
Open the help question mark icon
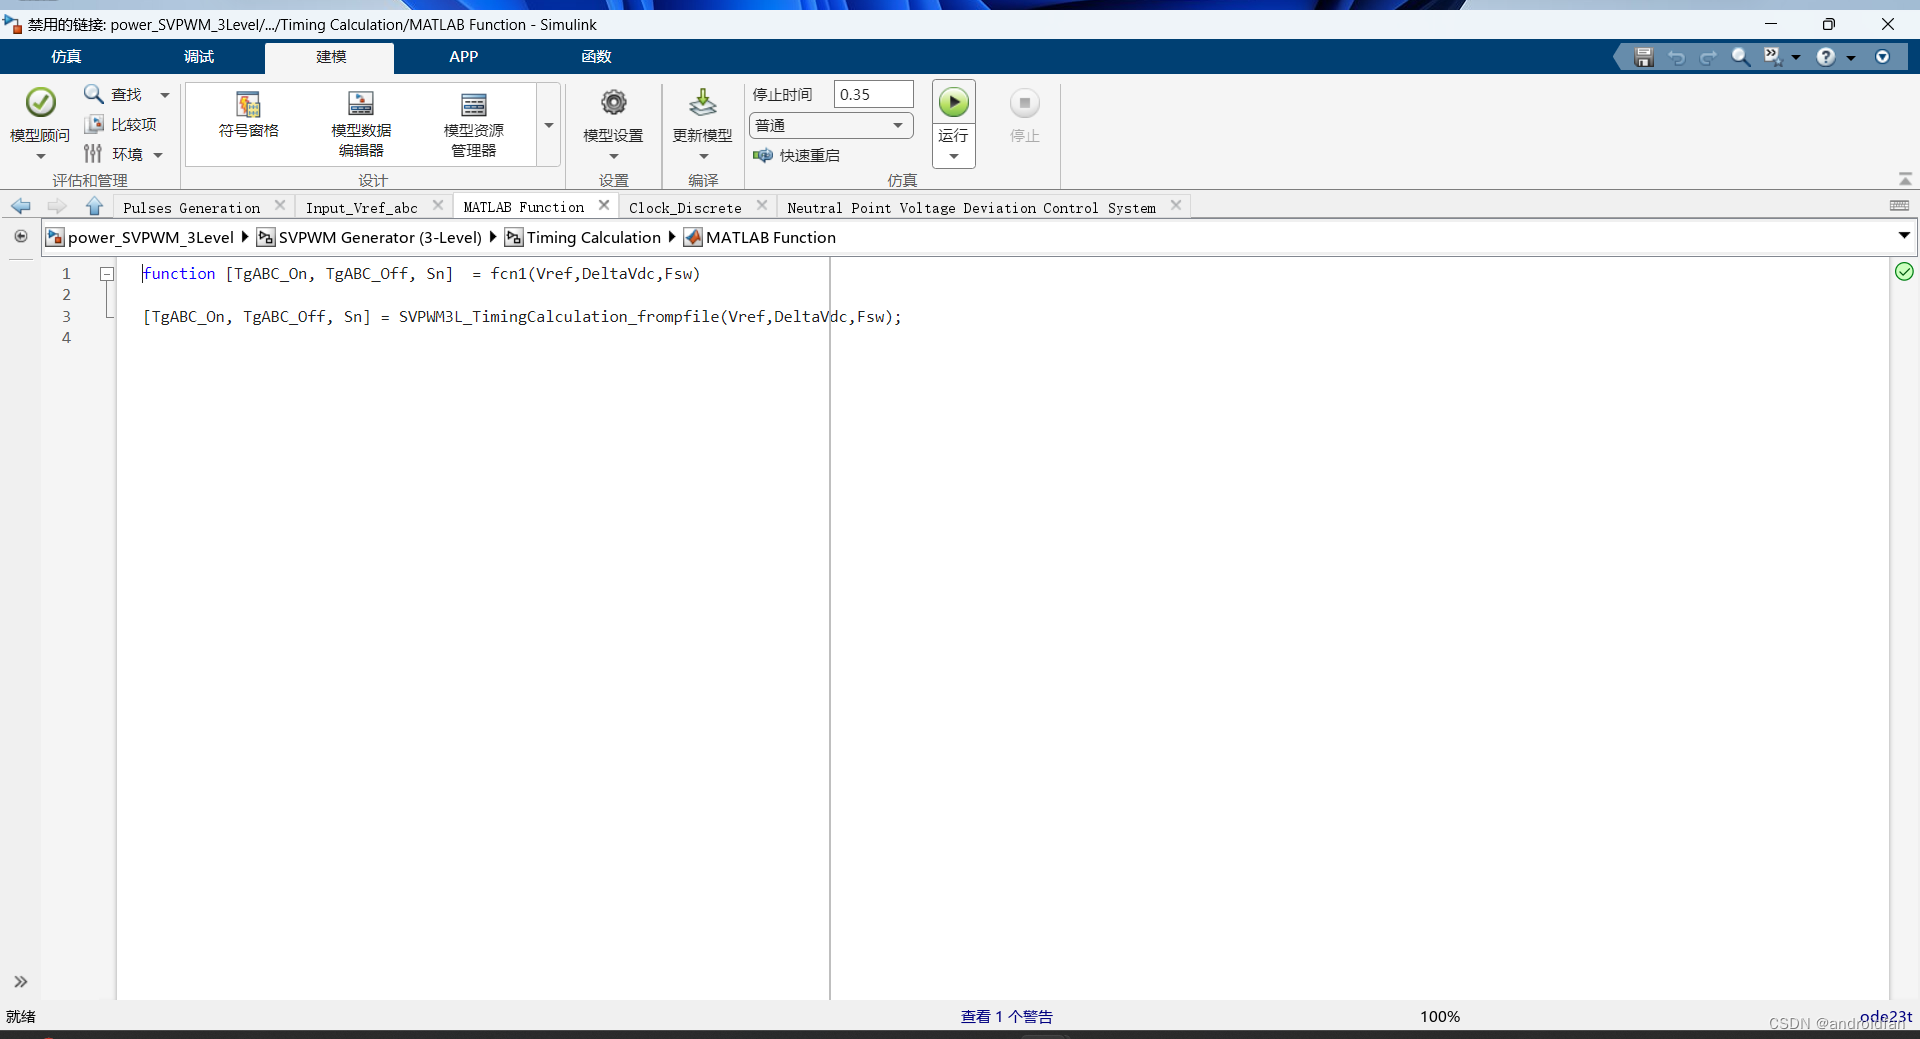1826,57
